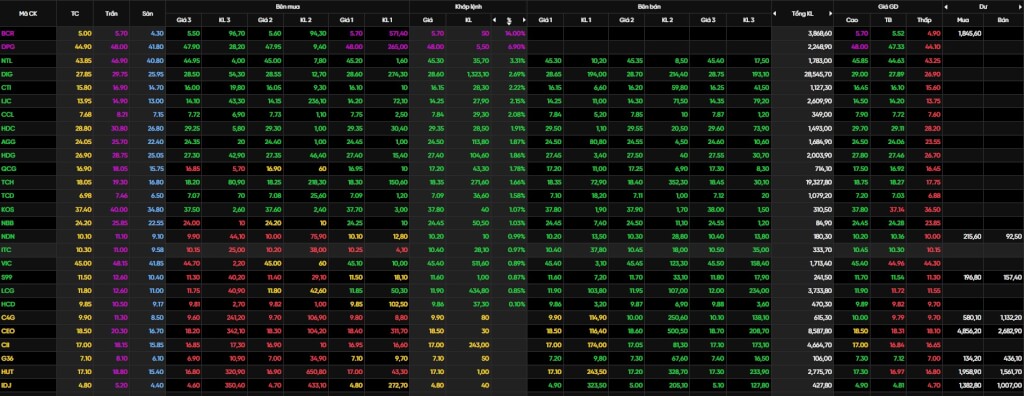This screenshot has height=396, width=1024.
Task: Click the left arrow next to Tổng KL
Action: 775,13
